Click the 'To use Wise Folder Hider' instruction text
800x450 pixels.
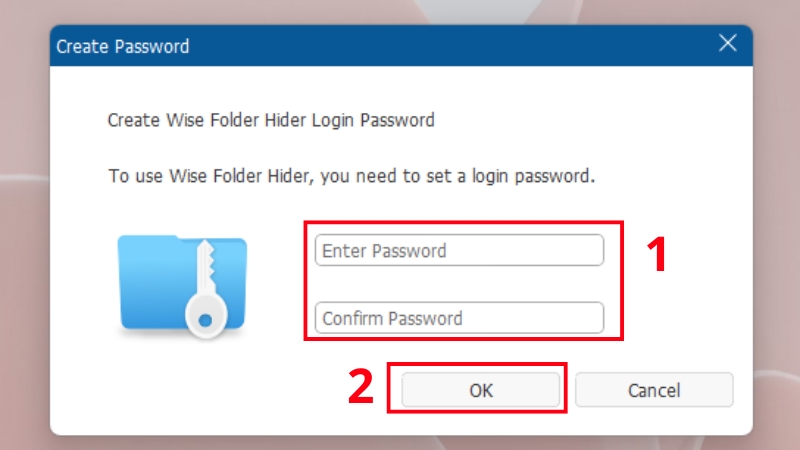pos(352,177)
